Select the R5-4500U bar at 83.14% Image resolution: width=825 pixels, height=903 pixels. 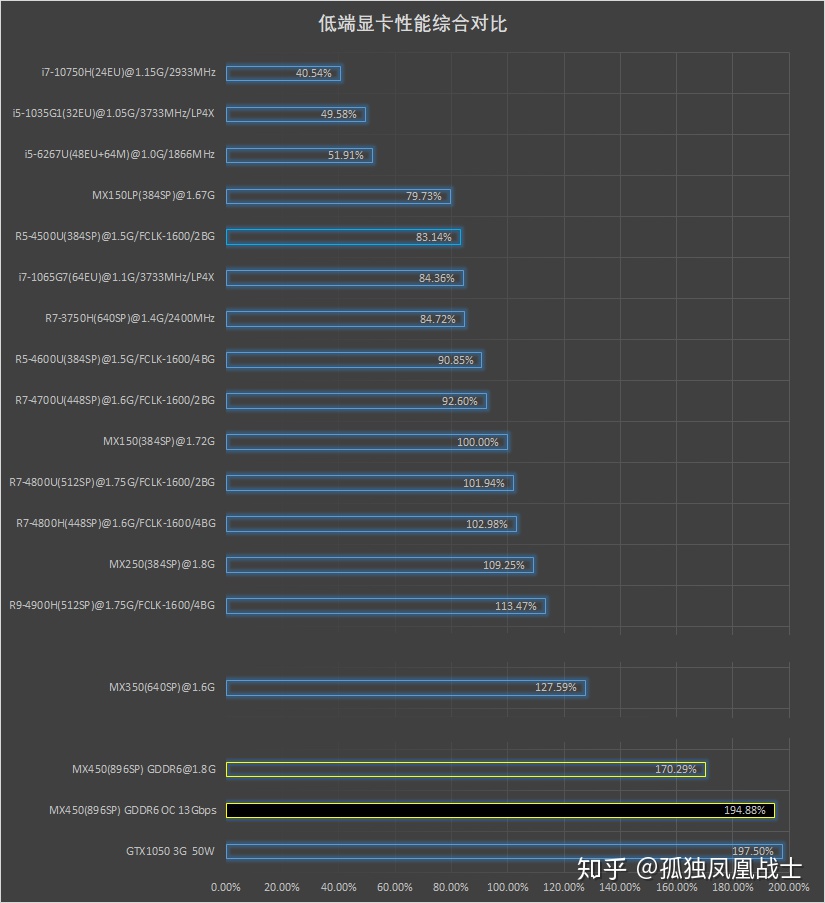[x=343, y=237]
